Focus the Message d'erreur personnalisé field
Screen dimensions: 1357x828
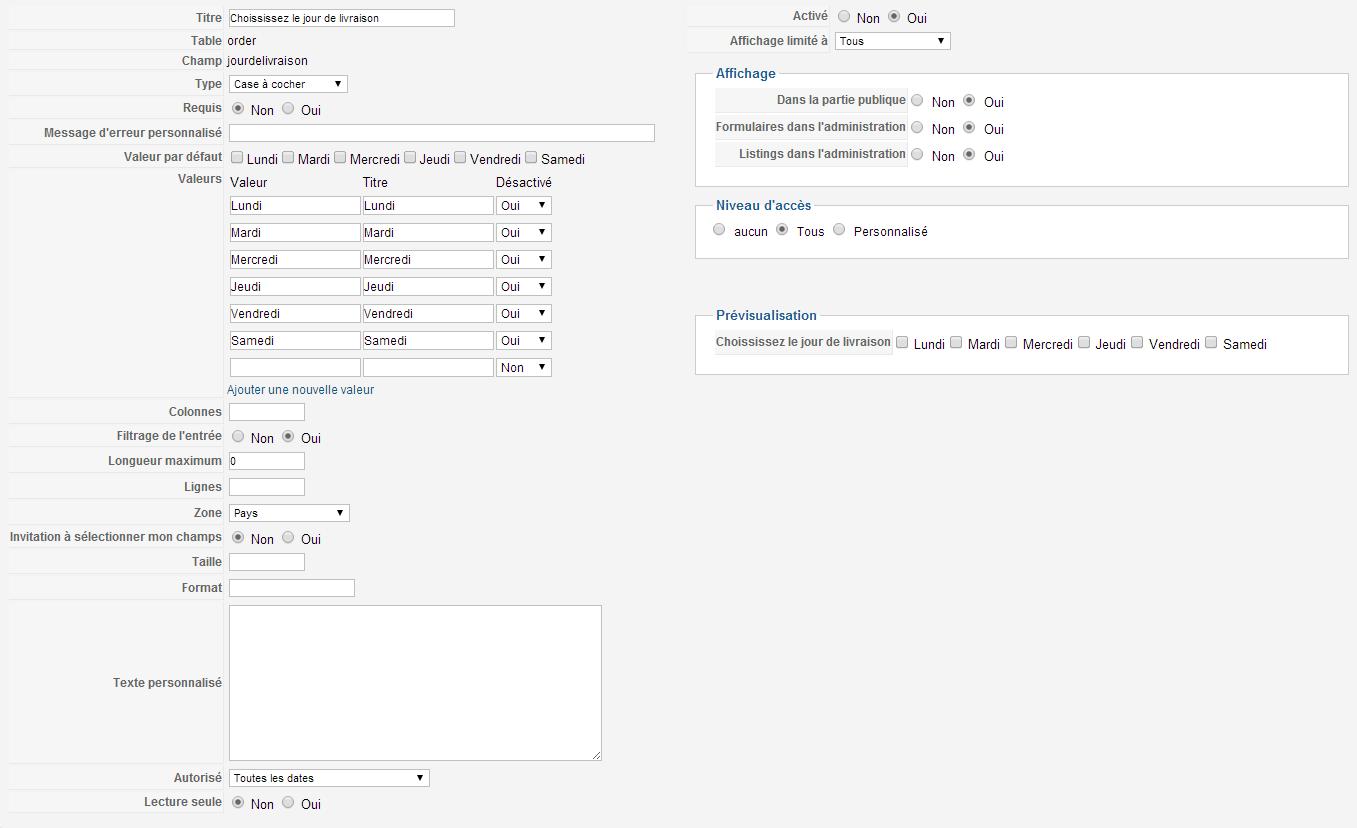[x=441, y=133]
